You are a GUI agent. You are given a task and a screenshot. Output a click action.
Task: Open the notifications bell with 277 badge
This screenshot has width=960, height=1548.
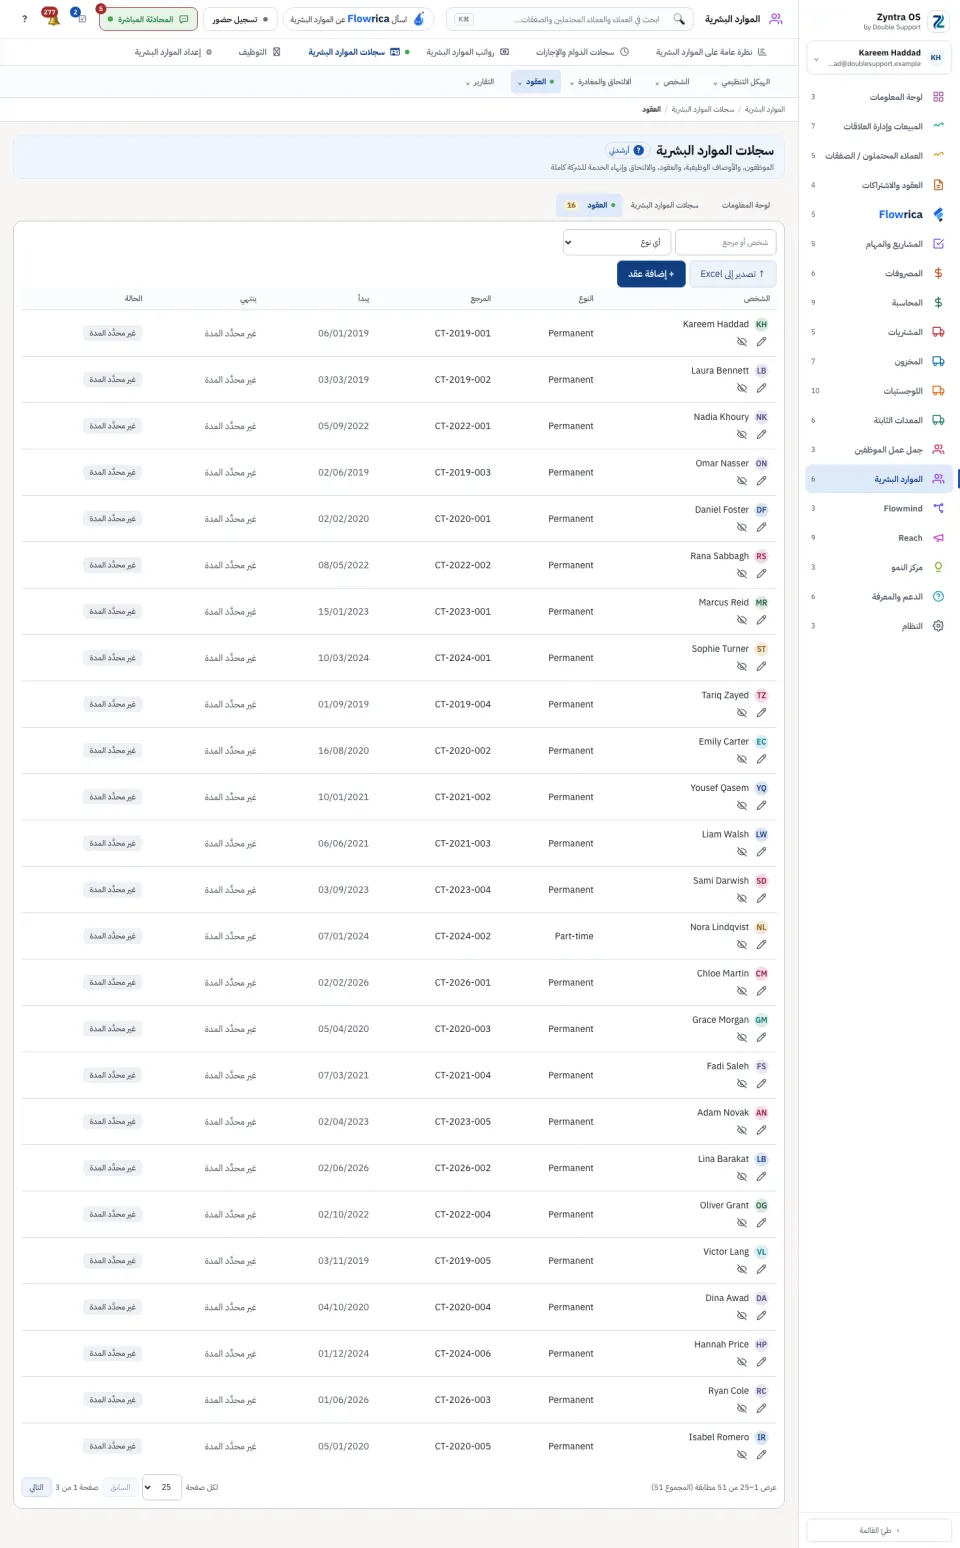point(51,18)
